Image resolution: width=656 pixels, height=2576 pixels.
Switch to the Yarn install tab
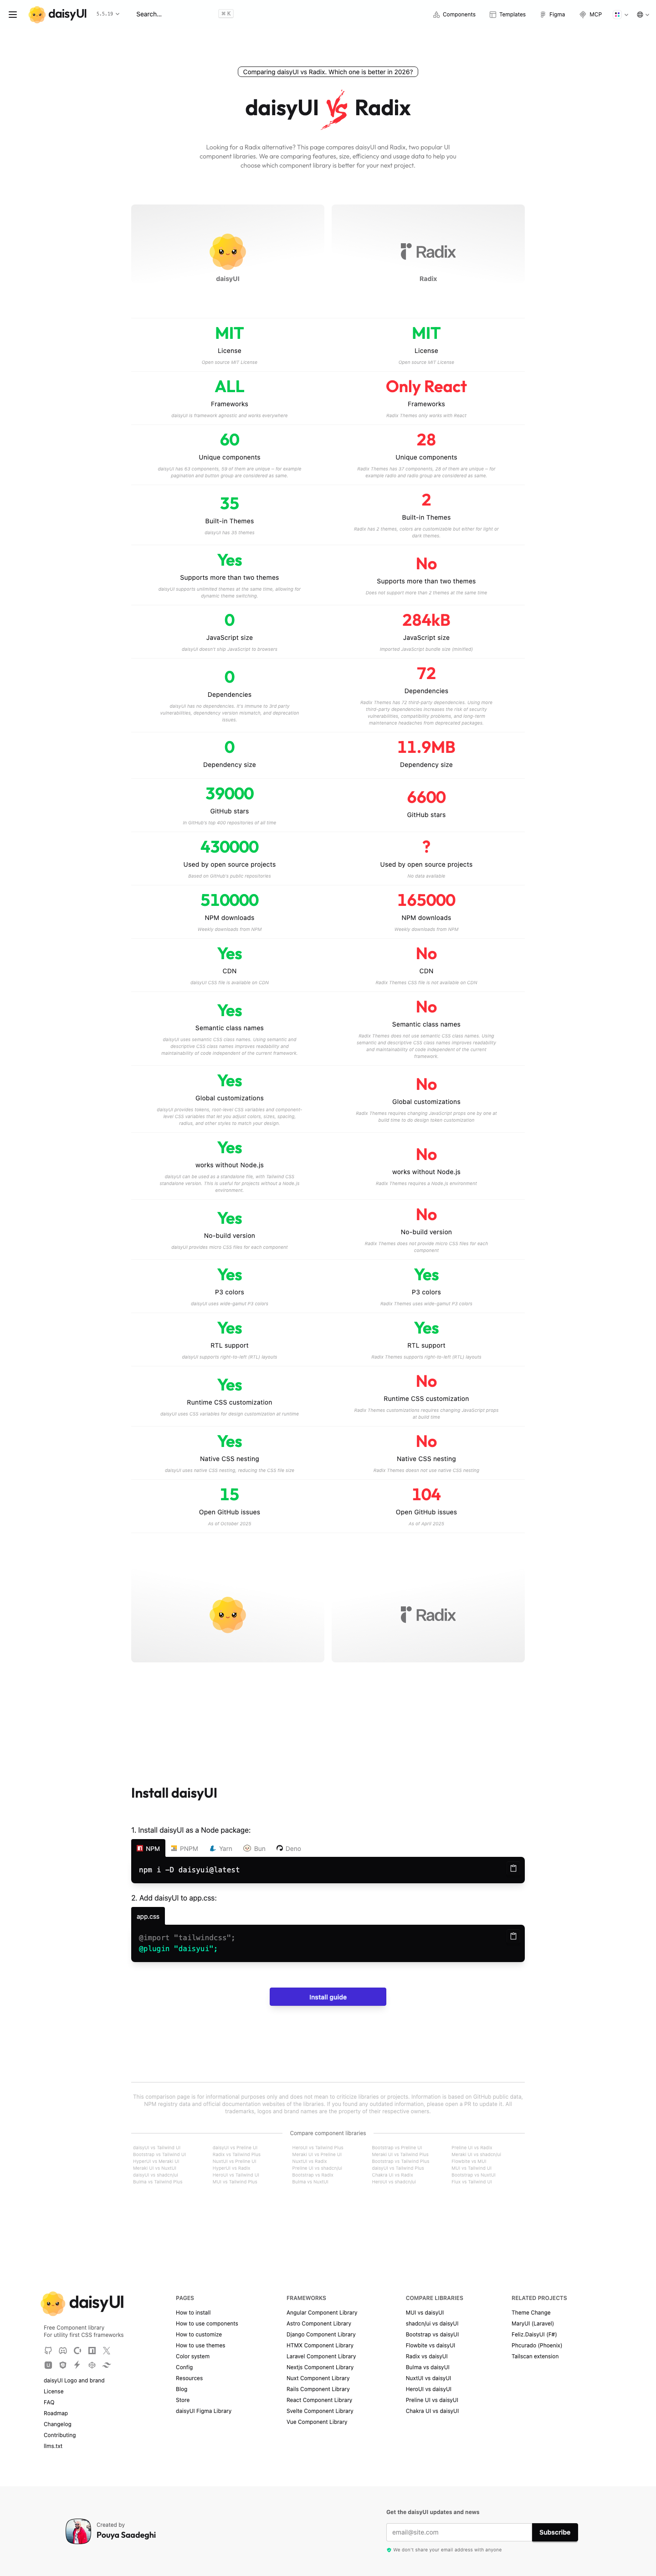[x=220, y=1848]
